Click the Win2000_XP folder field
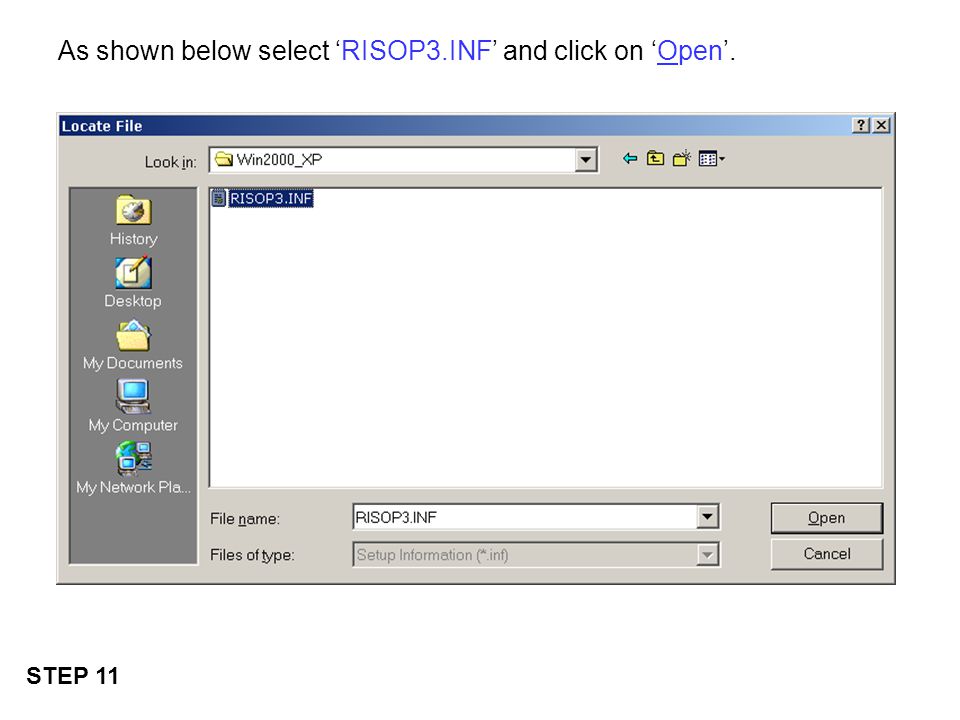This screenshot has height=720, width=960. [403, 160]
